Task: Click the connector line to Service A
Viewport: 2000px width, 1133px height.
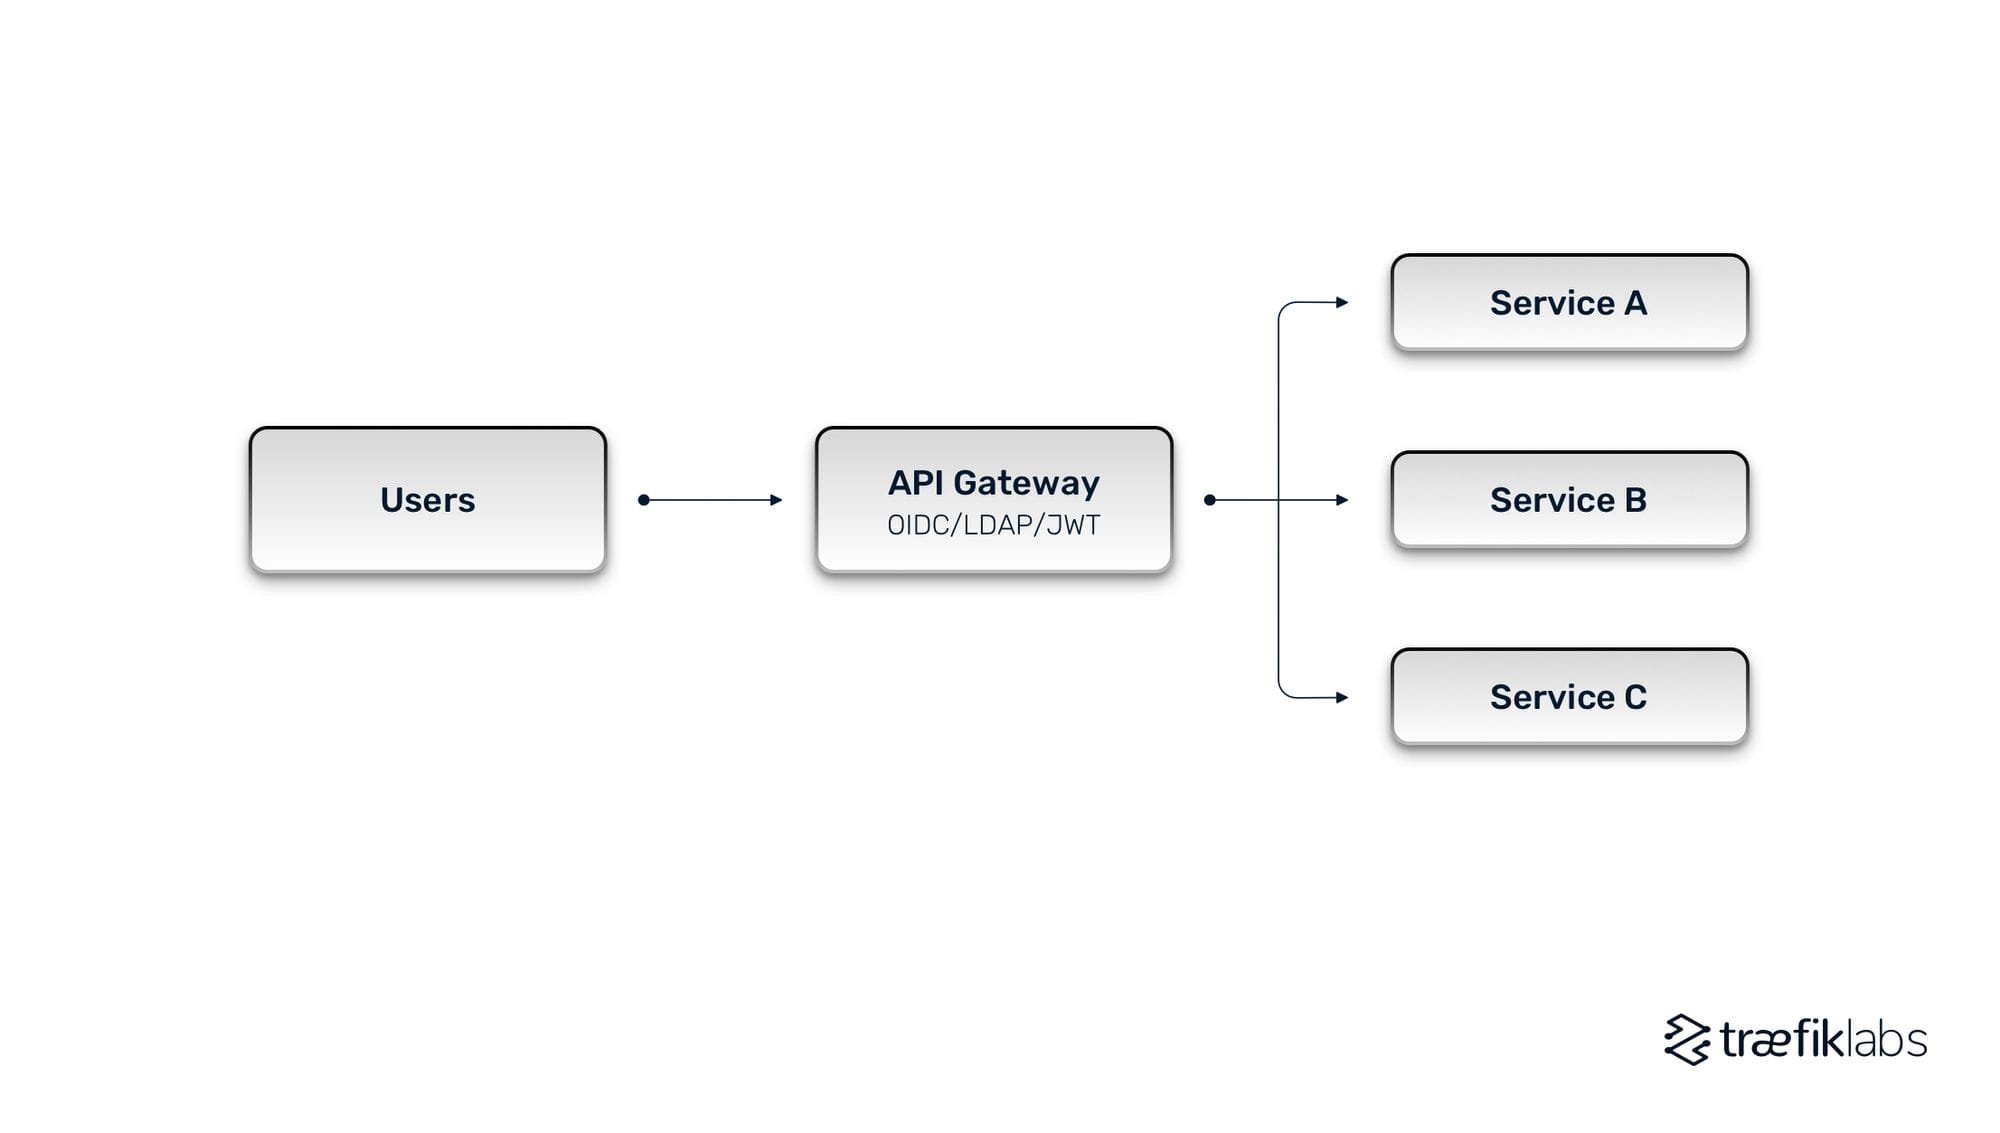Action: tap(1319, 304)
